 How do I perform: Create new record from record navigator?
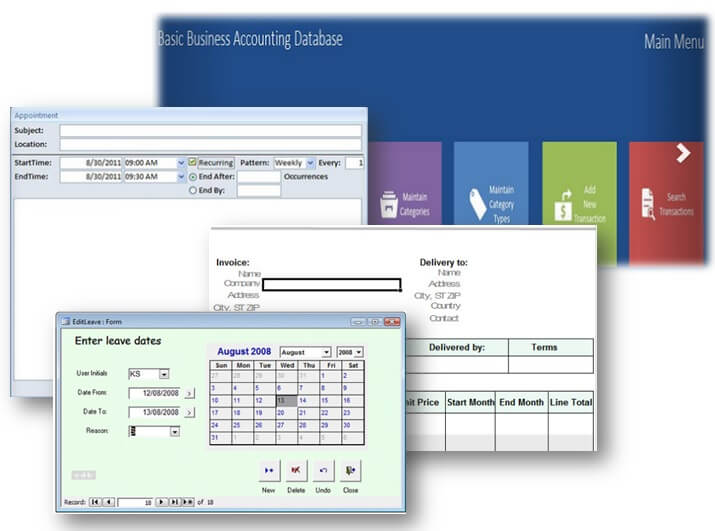tap(188, 502)
